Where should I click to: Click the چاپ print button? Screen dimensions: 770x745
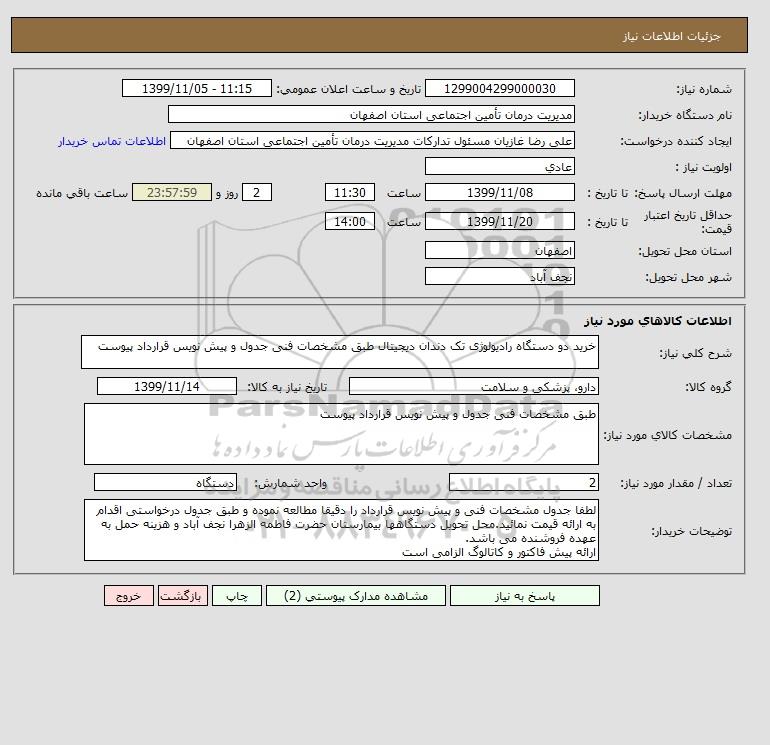point(237,596)
